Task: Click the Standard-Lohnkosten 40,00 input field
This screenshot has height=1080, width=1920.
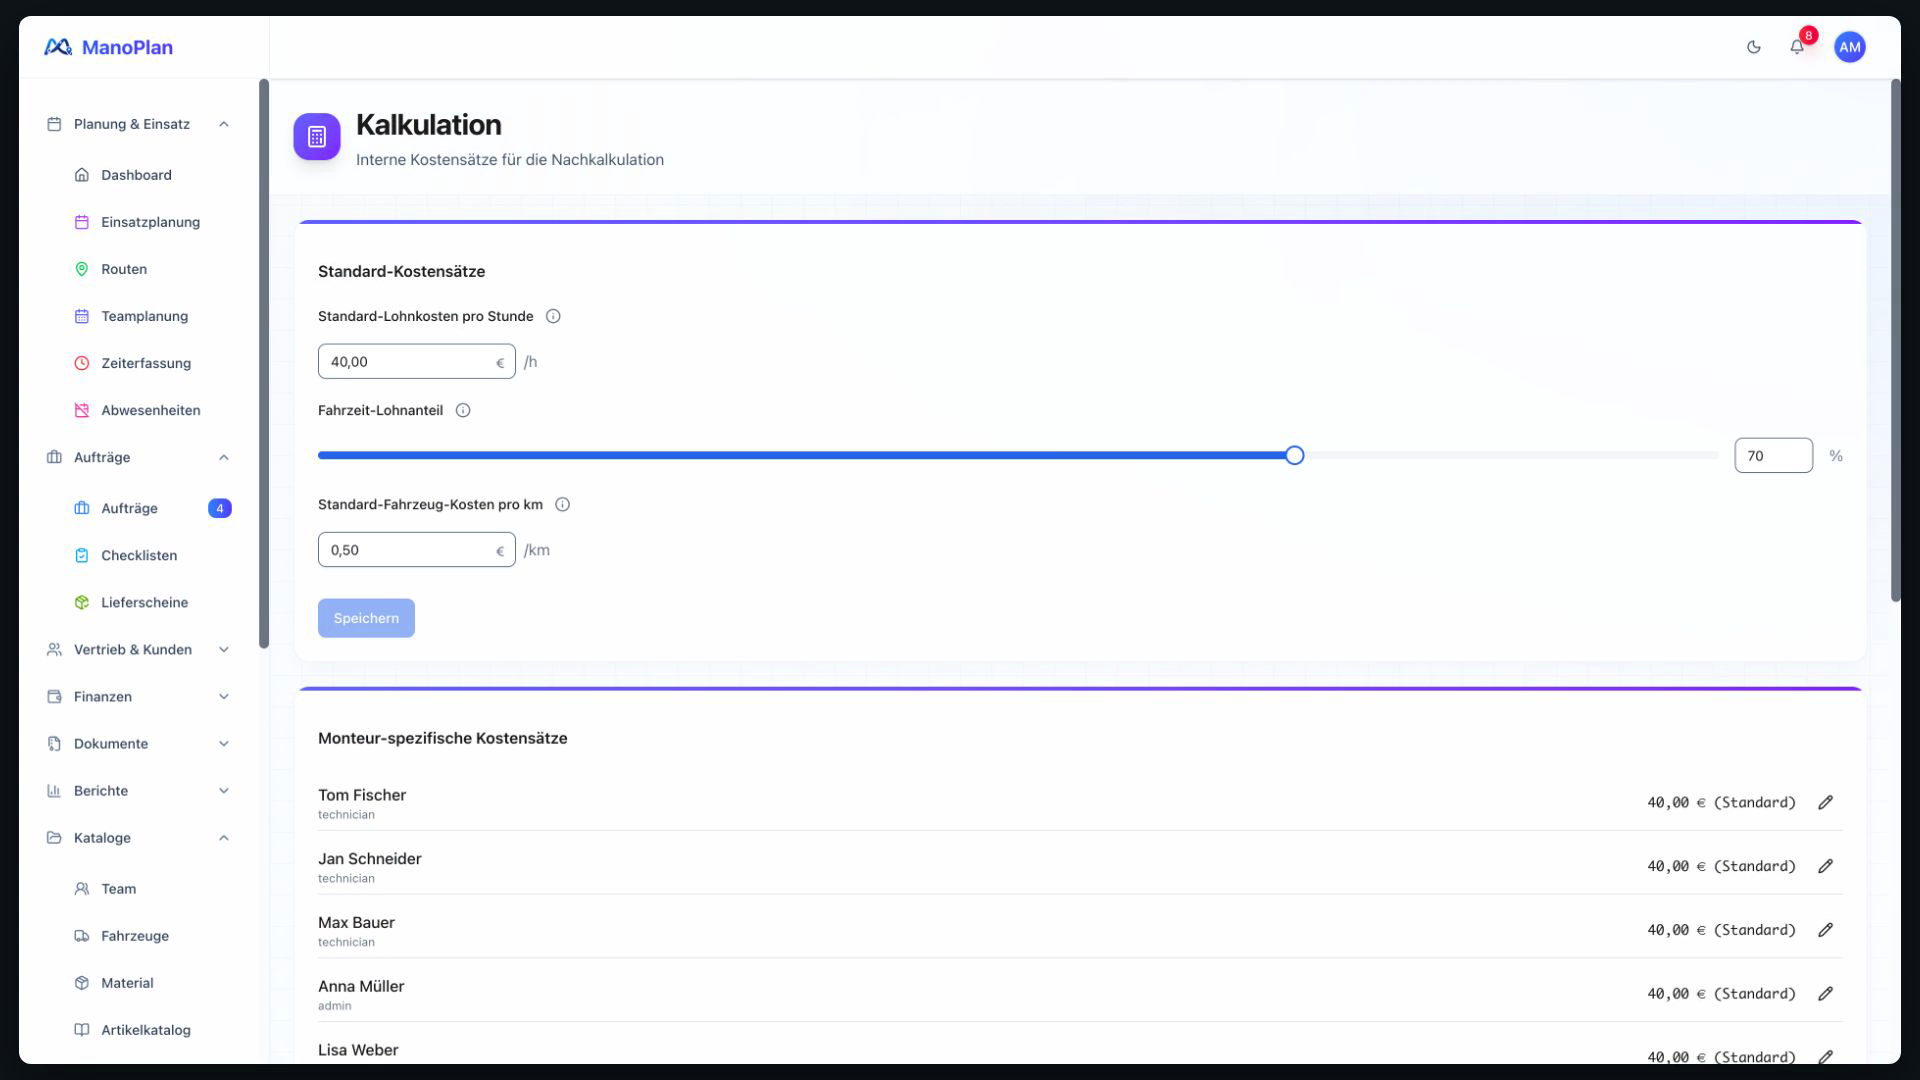Action: (x=416, y=362)
